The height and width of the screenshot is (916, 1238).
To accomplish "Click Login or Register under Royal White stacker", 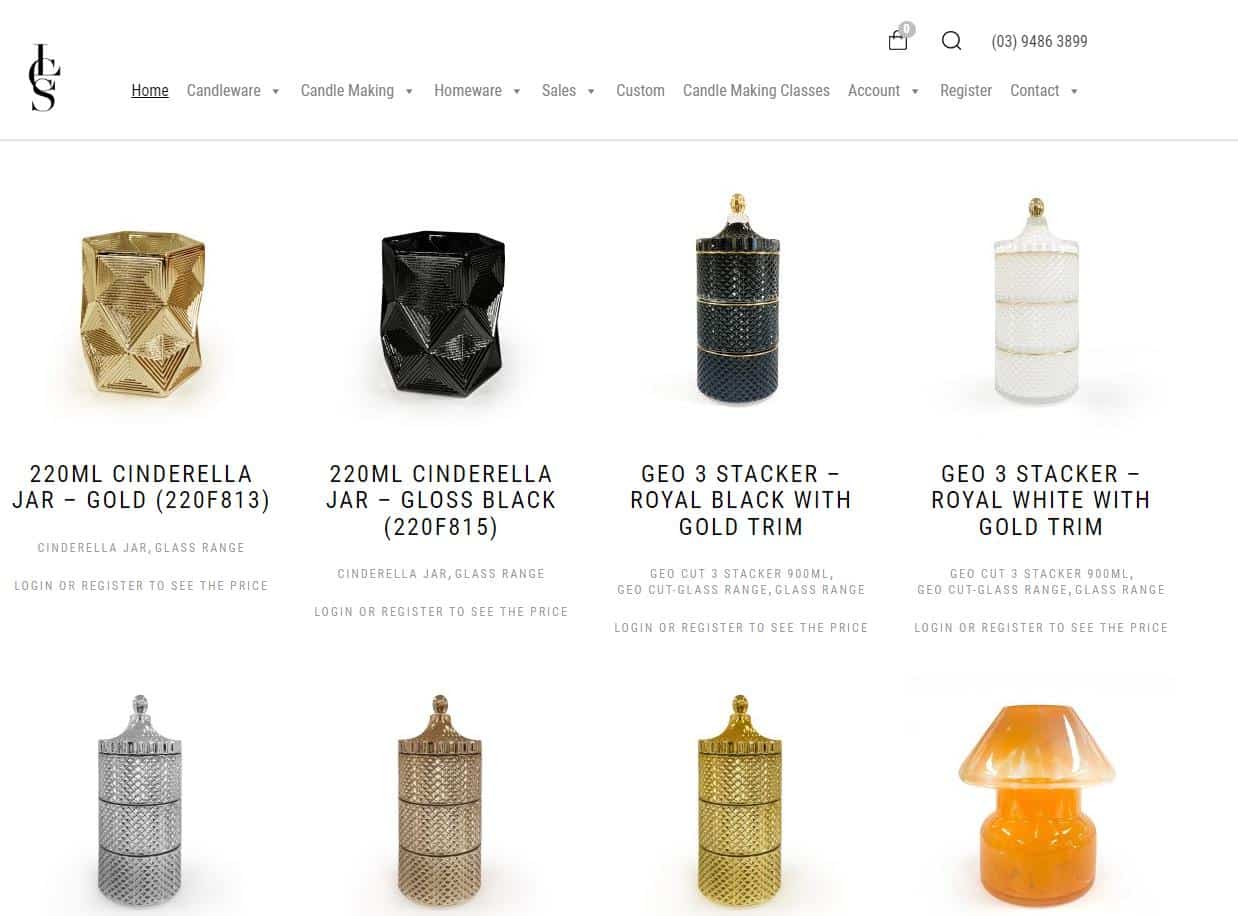I will tap(1041, 628).
